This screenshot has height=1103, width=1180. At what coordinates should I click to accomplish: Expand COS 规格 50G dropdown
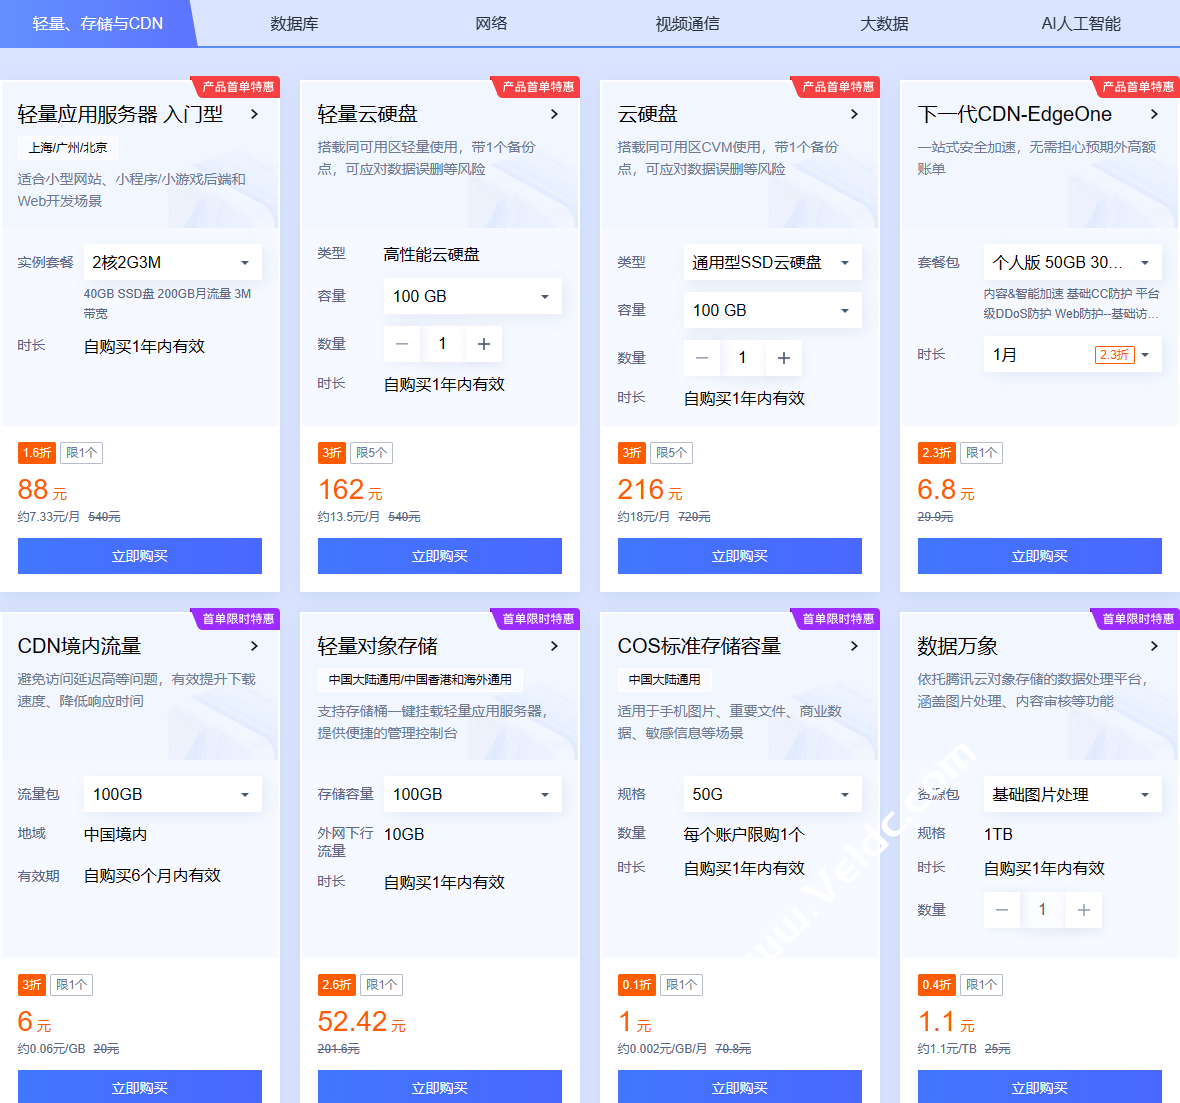coord(772,794)
